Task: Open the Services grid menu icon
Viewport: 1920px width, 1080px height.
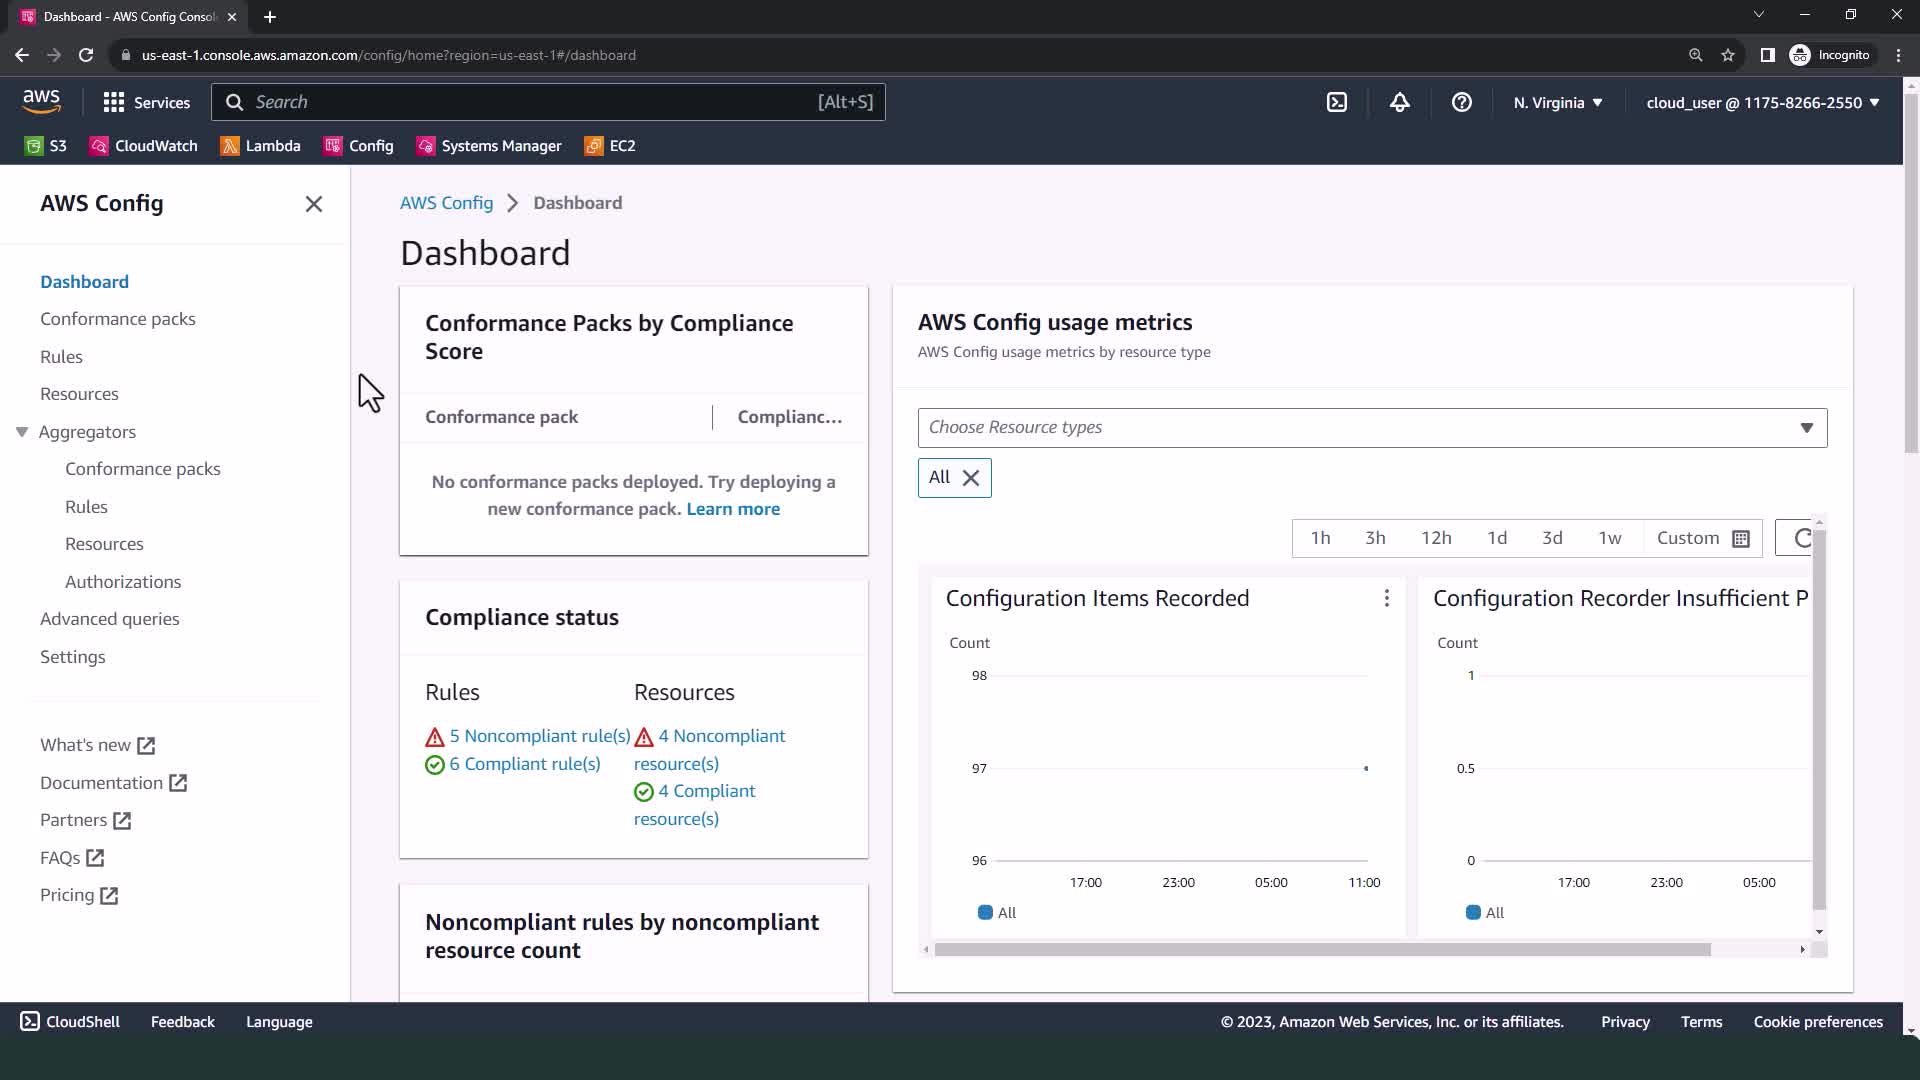Action: click(x=114, y=102)
